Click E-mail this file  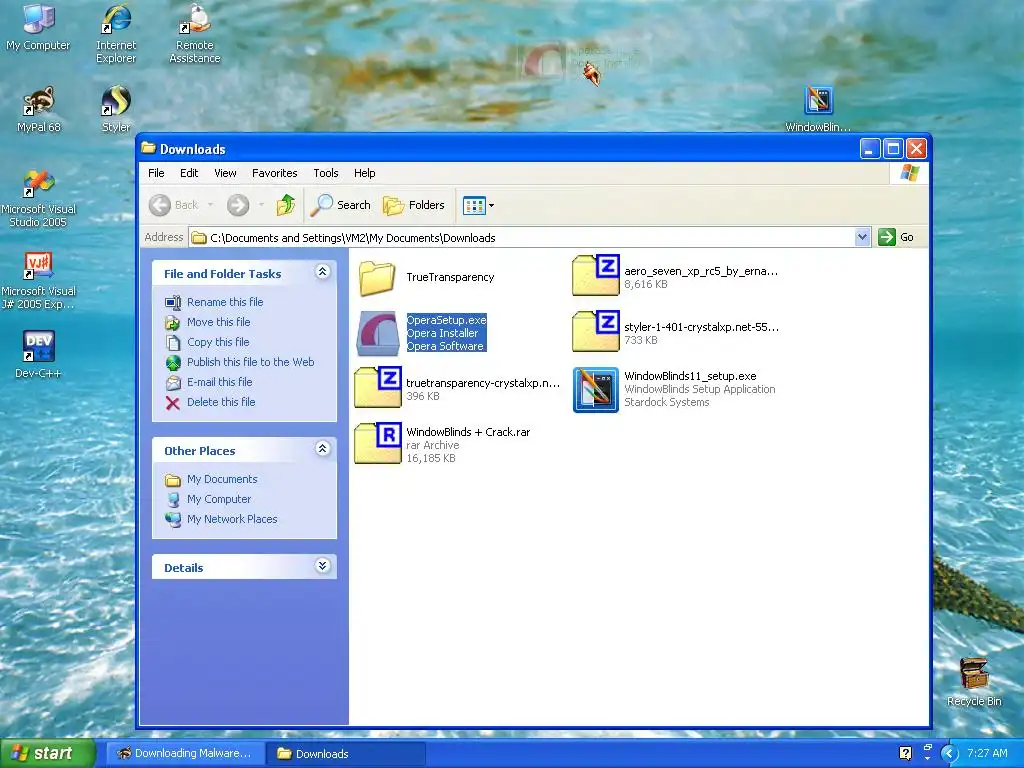click(x=219, y=382)
